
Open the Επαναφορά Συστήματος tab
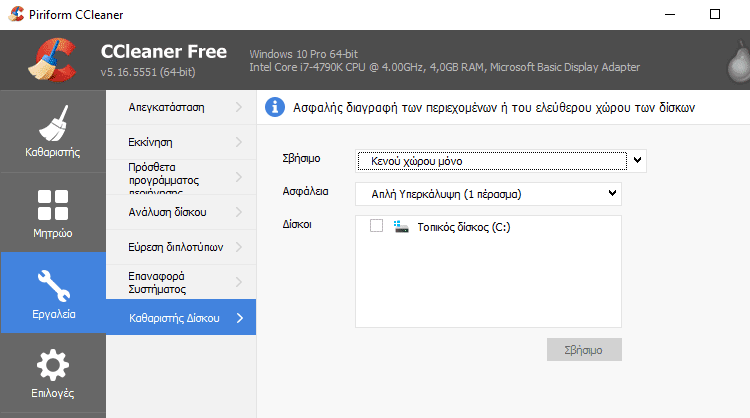(x=181, y=282)
